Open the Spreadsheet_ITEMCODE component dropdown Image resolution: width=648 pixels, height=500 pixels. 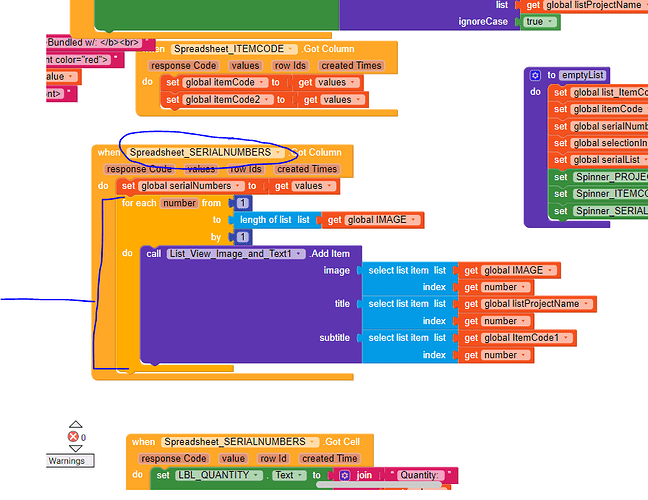coord(291,49)
